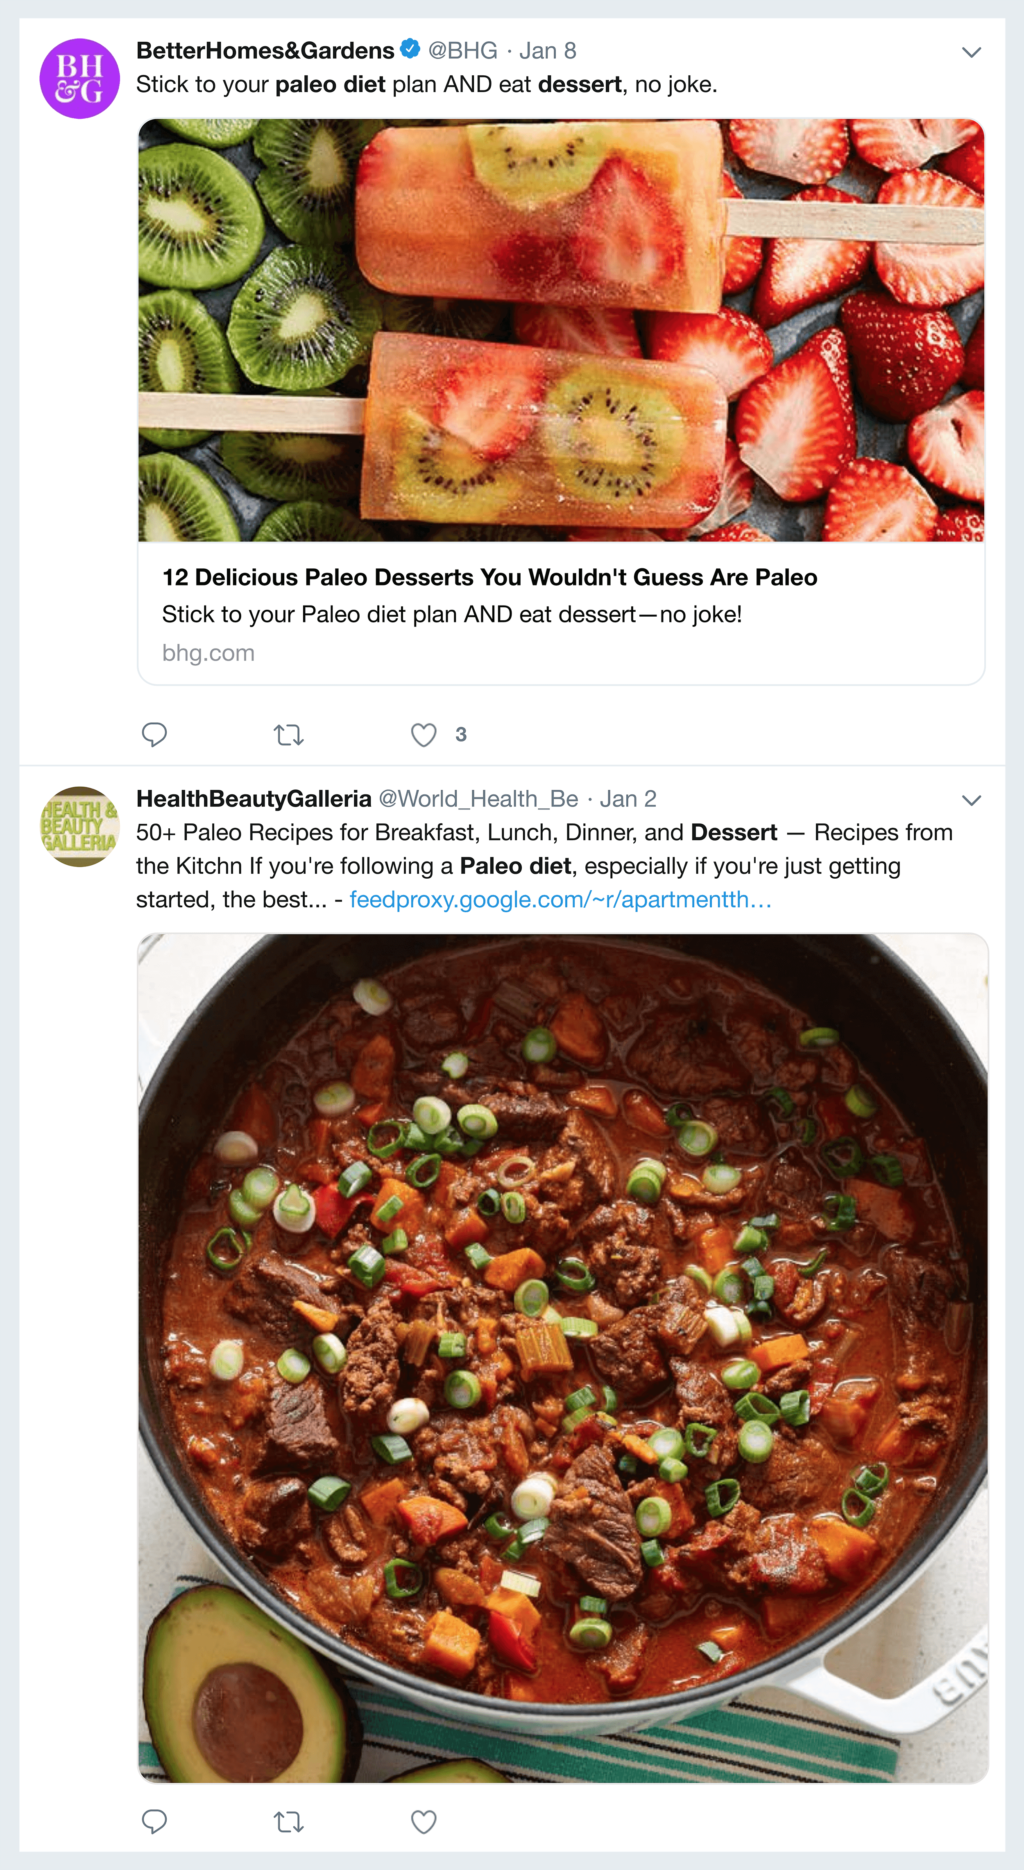Open HealthBeautyGalleria profile avatar
The image size is (1024, 1870).
click(80, 827)
